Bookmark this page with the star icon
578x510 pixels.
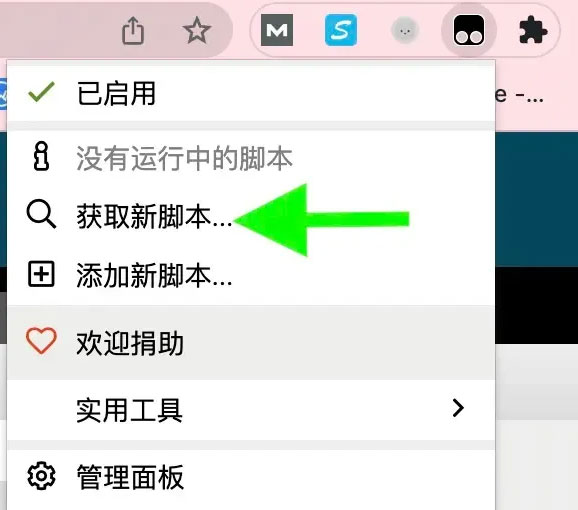pos(197,31)
